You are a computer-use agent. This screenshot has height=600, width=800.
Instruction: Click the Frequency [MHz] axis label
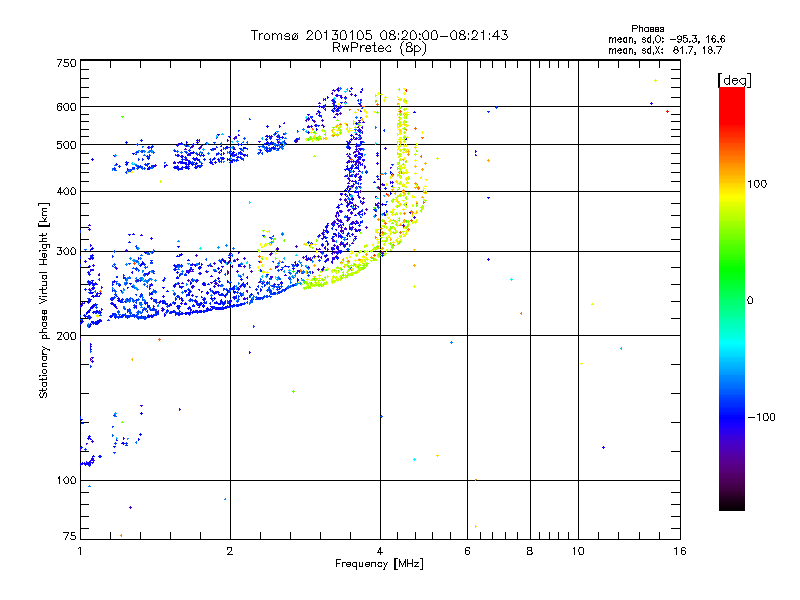click(379, 564)
